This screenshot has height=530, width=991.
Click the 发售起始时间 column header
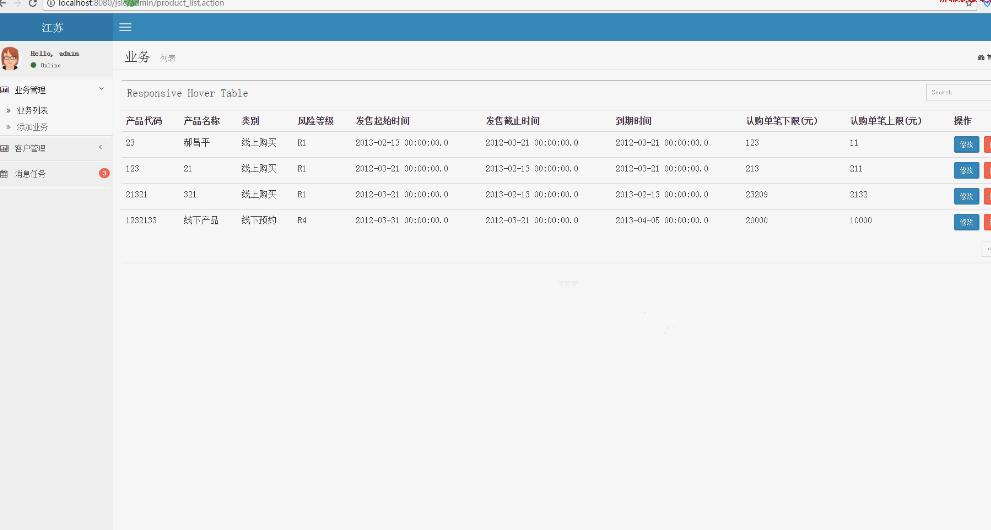(x=382, y=121)
